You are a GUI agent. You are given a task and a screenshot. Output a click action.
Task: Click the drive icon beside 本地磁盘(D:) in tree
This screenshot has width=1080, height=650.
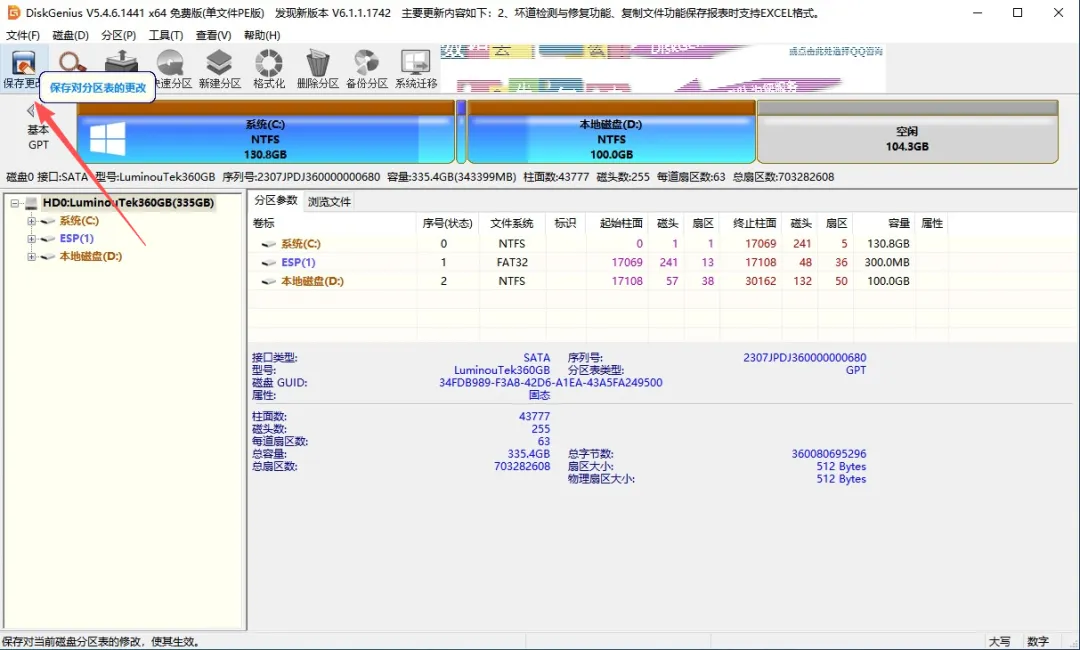[48, 257]
